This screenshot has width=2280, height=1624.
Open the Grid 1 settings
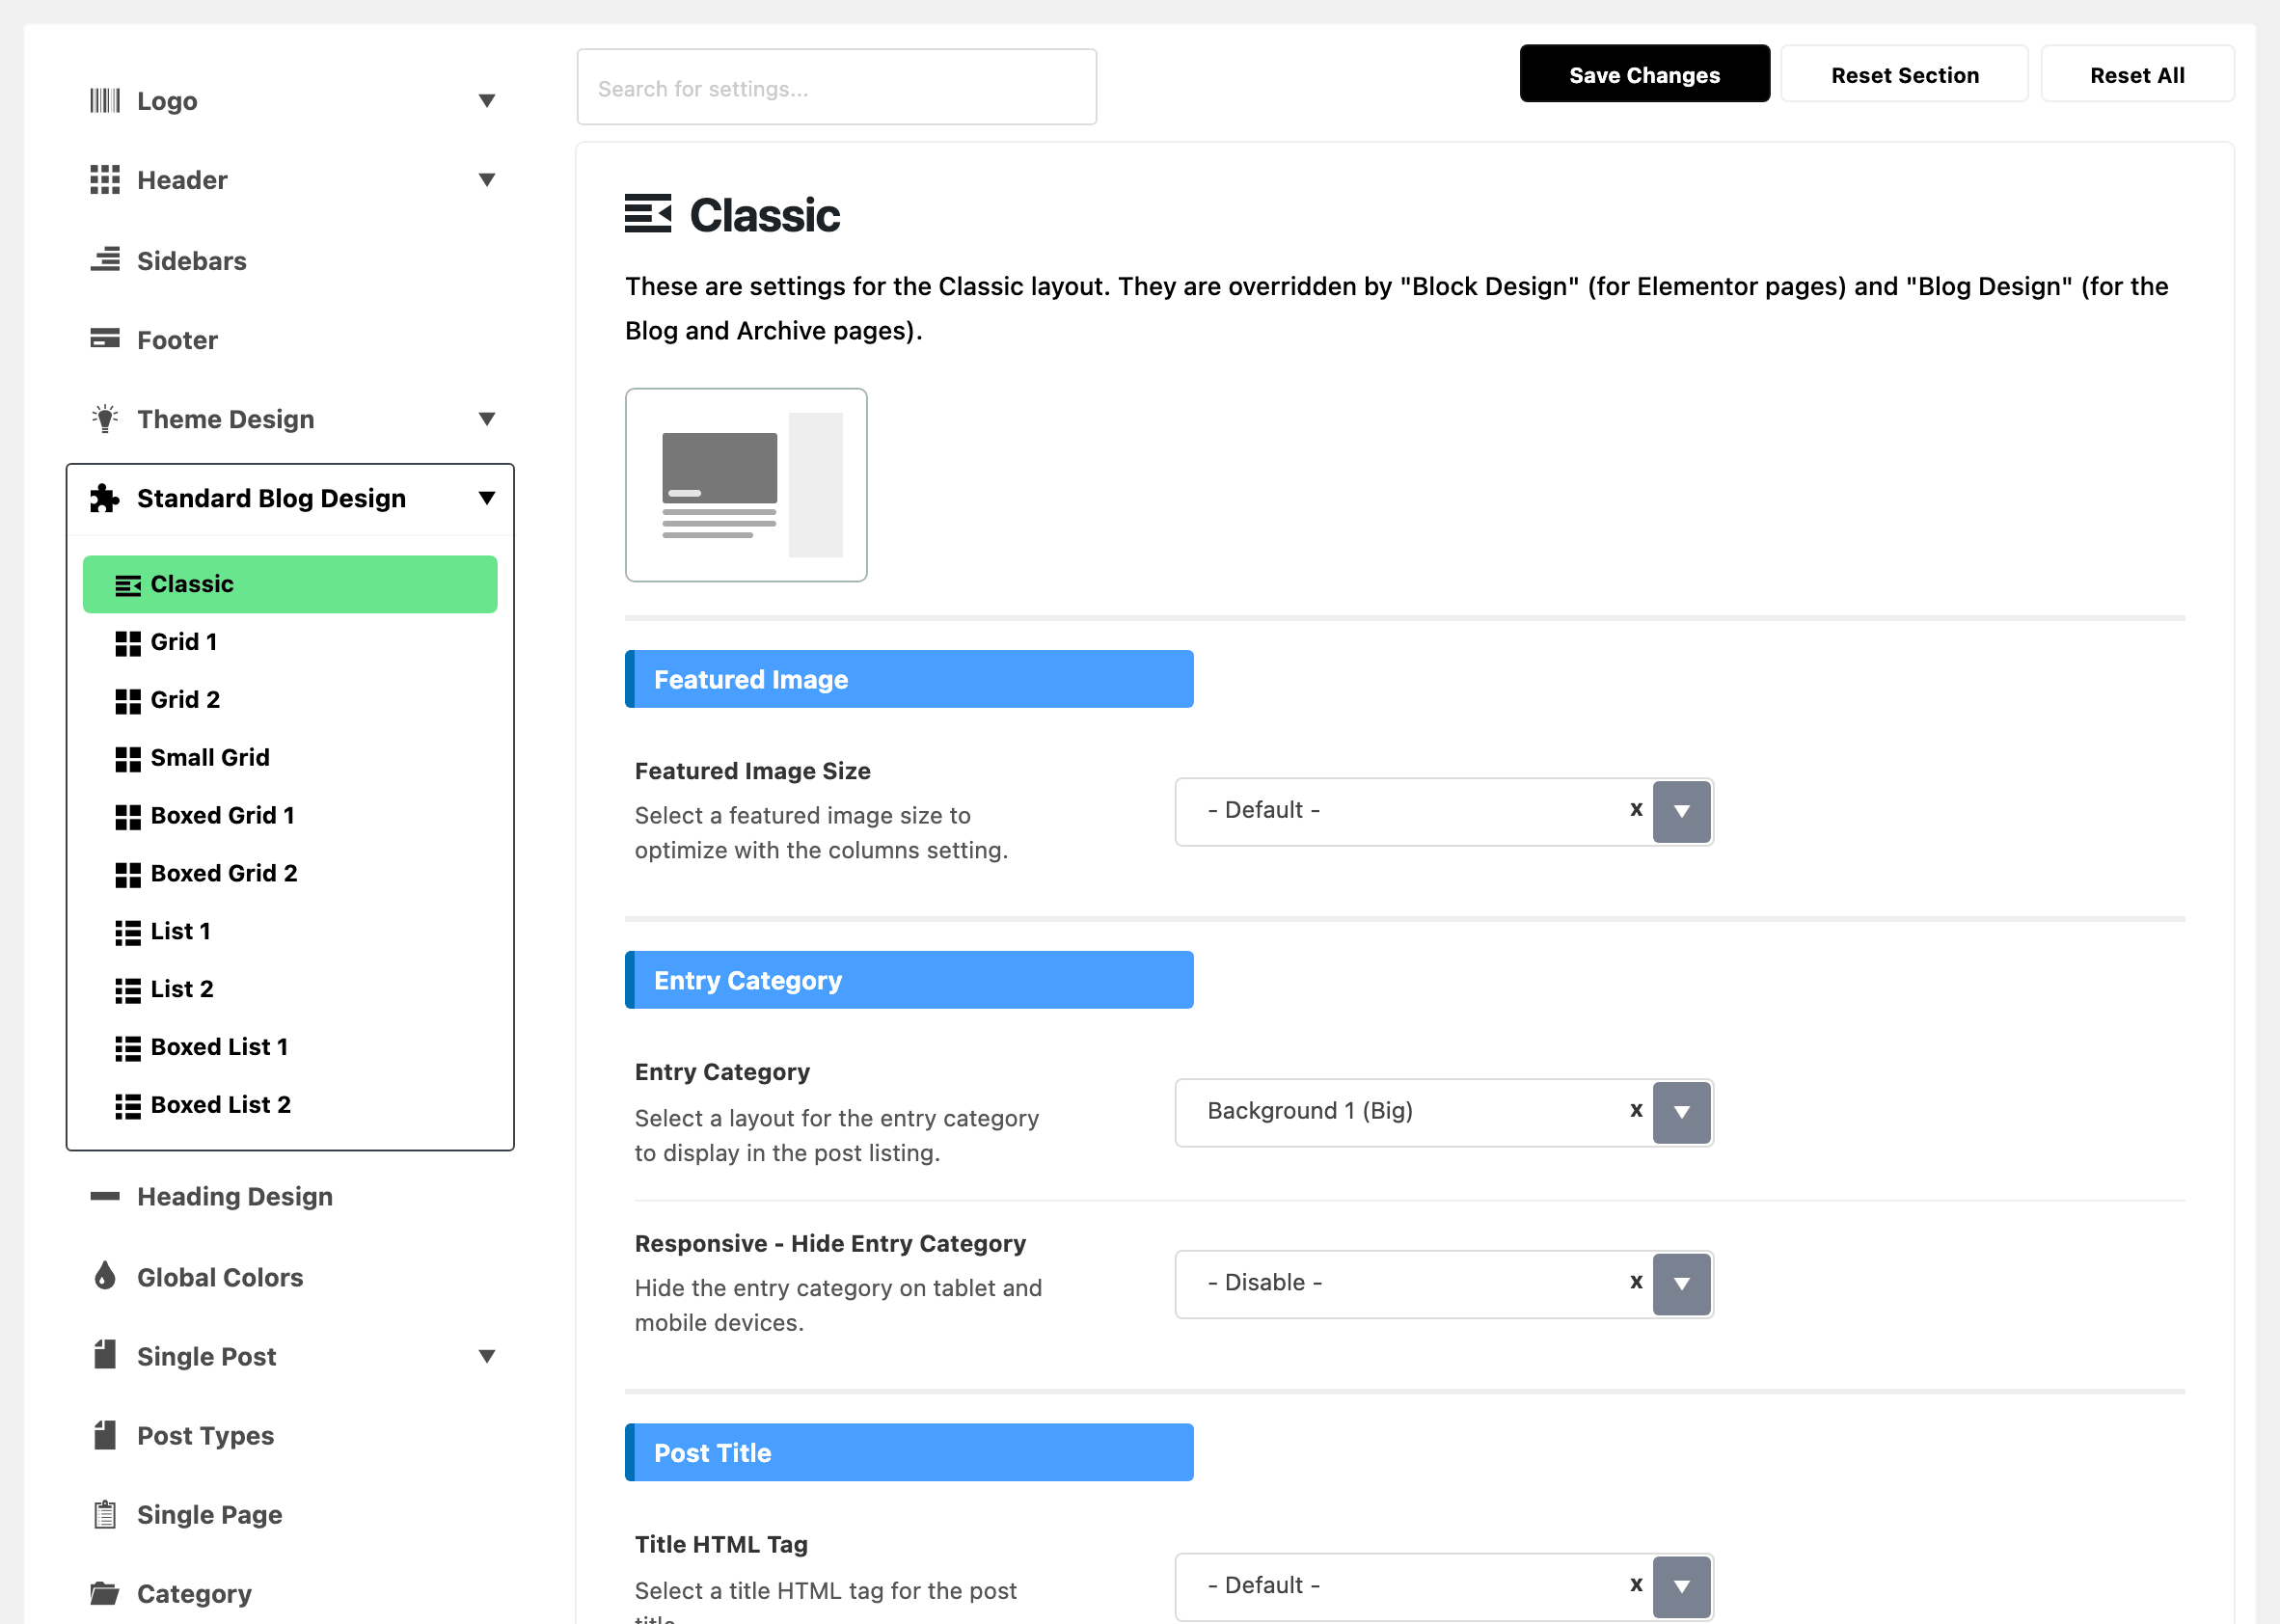click(x=290, y=643)
